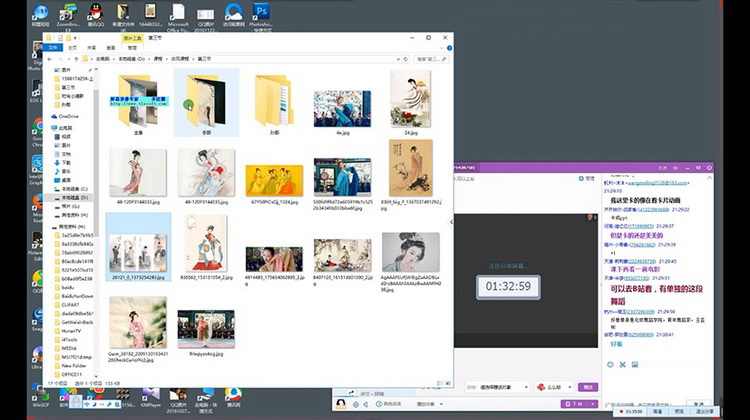Open the File tab in Explorer ribbon
This screenshot has height=420, width=750.
pyautogui.click(x=53, y=48)
